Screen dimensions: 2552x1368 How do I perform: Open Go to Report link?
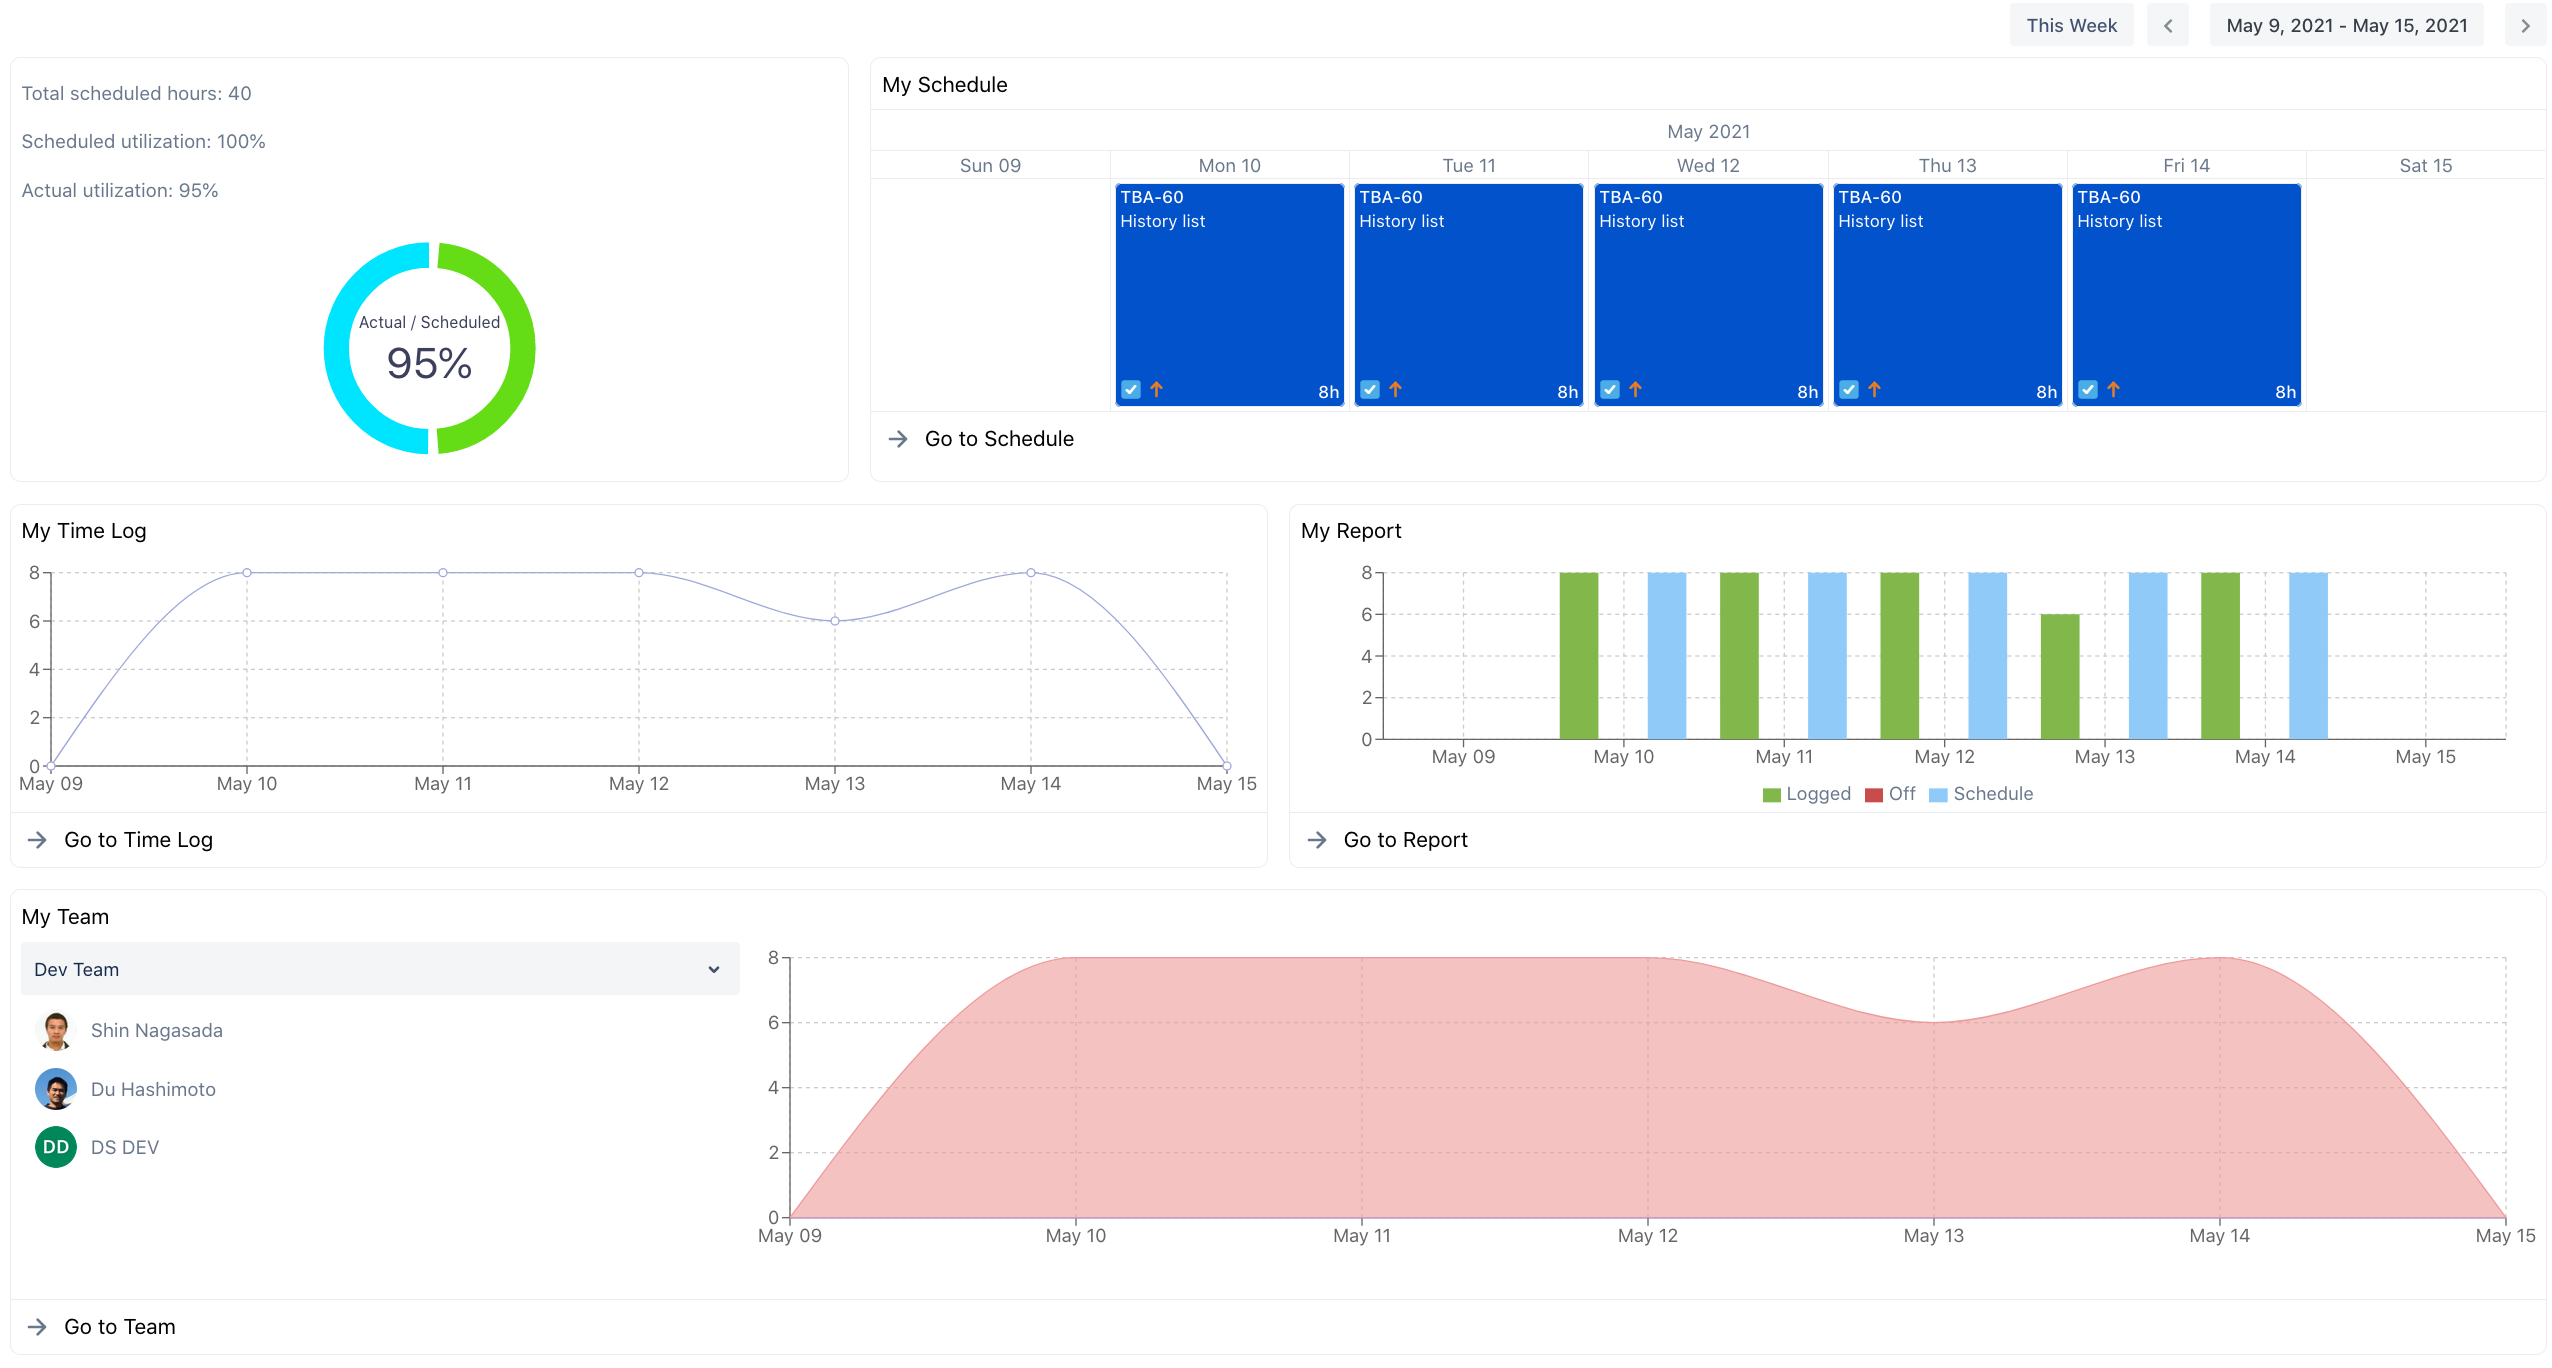point(1405,840)
